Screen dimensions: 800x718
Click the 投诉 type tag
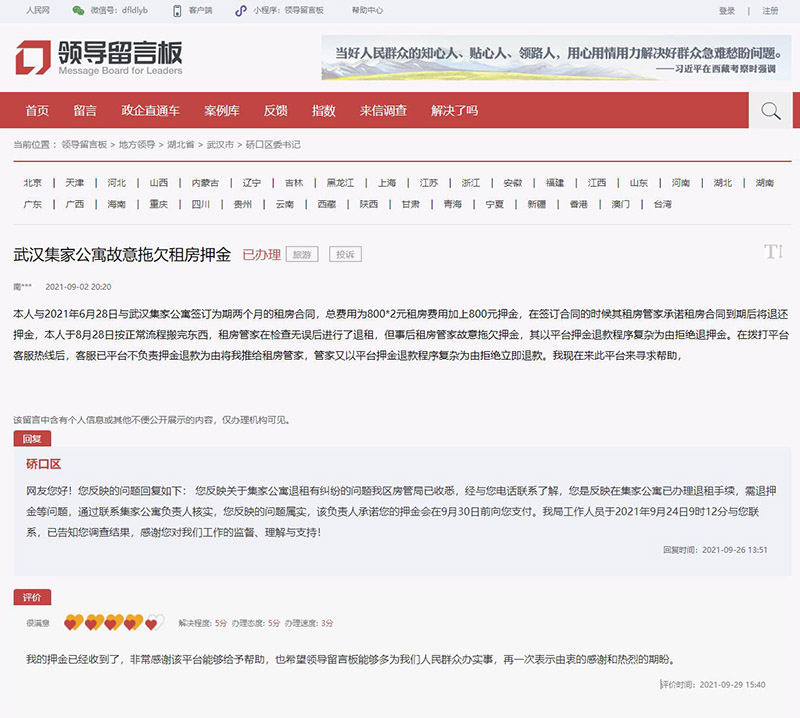[x=345, y=255]
